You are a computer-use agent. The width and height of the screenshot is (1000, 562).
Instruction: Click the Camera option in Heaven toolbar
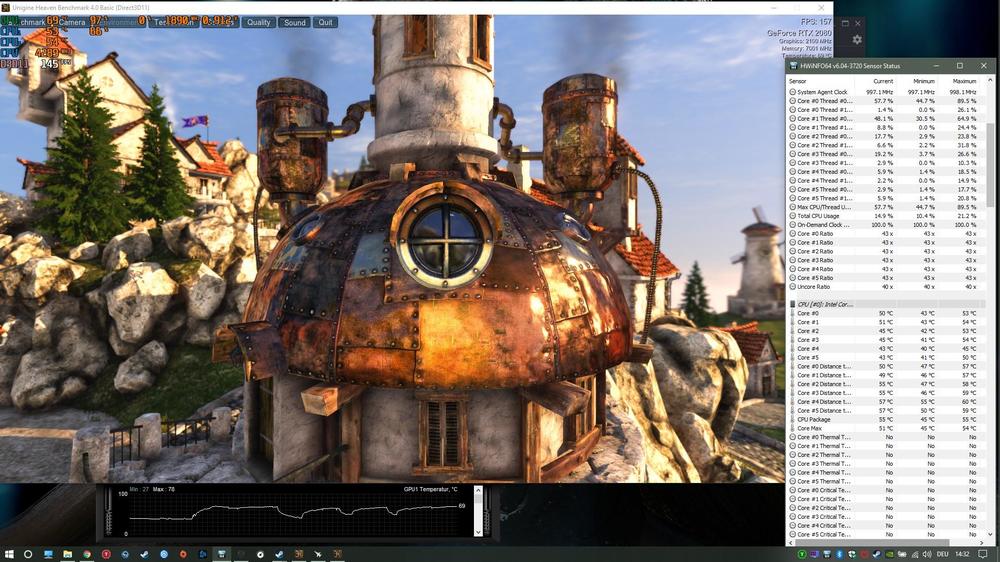(72, 22)
